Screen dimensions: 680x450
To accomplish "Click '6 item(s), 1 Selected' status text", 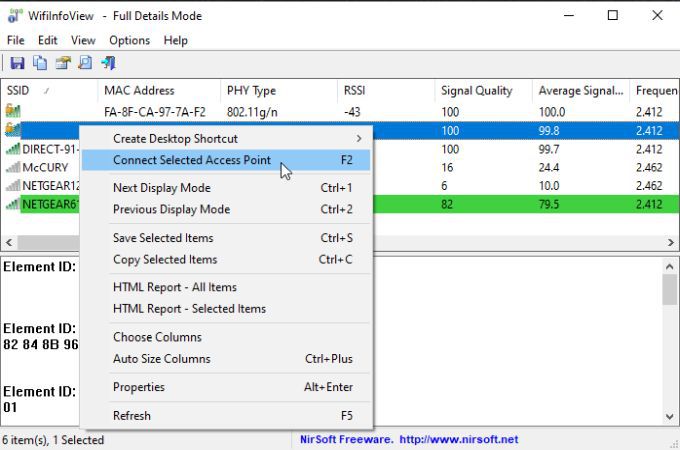I will tap(53, 440).
